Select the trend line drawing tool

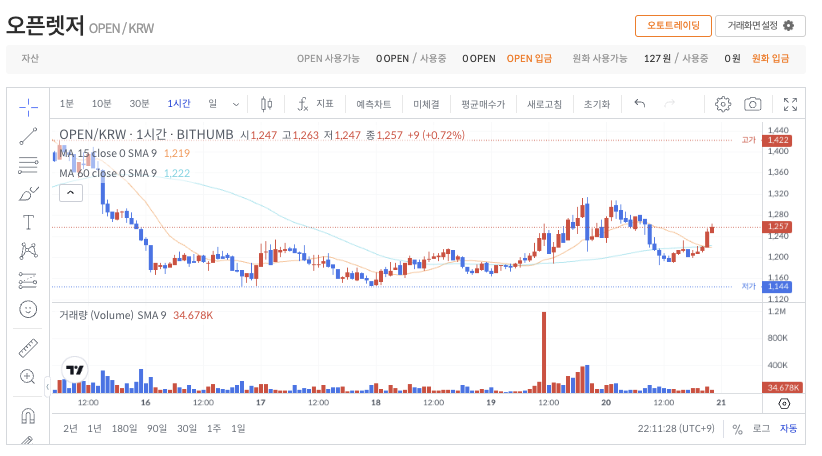tap(28, 135)
